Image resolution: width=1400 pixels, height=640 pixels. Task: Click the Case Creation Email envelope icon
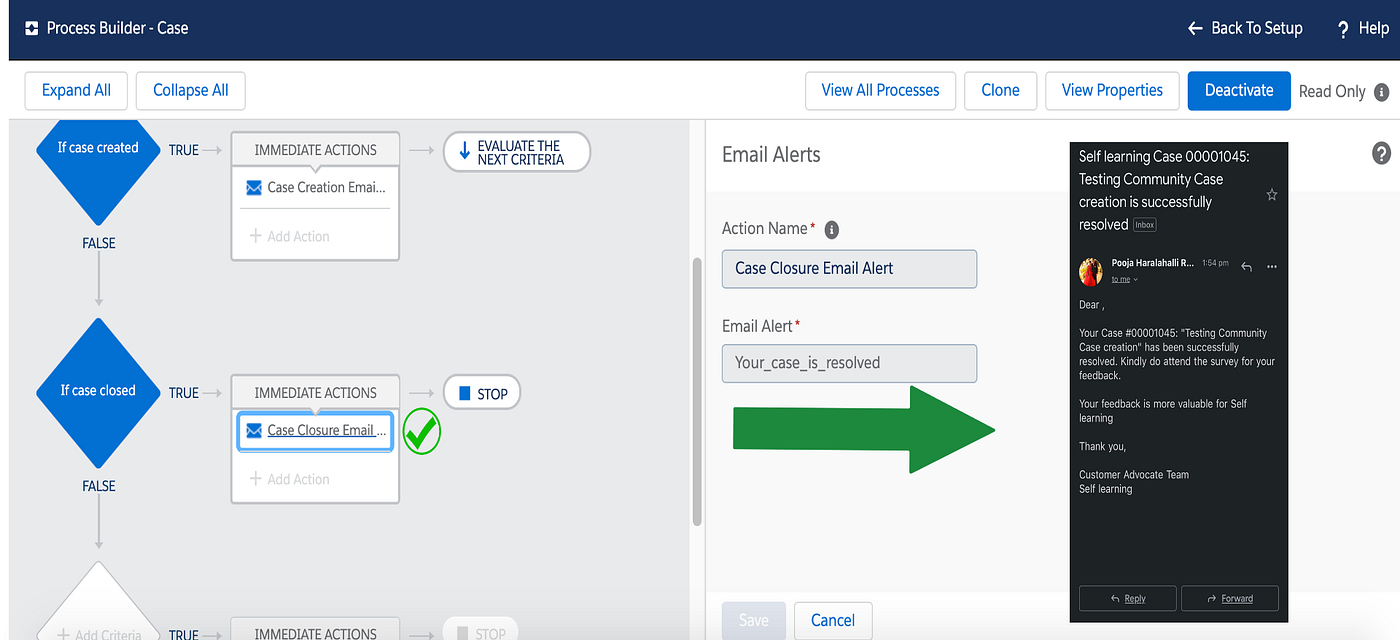pos(254,187)
